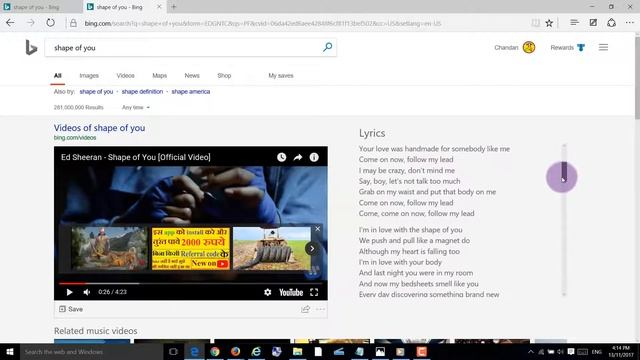Image resolution: width=640 pixels, height=360 pixels.
Task: Click the bing.com/videos green link
Action: (75, 138)
